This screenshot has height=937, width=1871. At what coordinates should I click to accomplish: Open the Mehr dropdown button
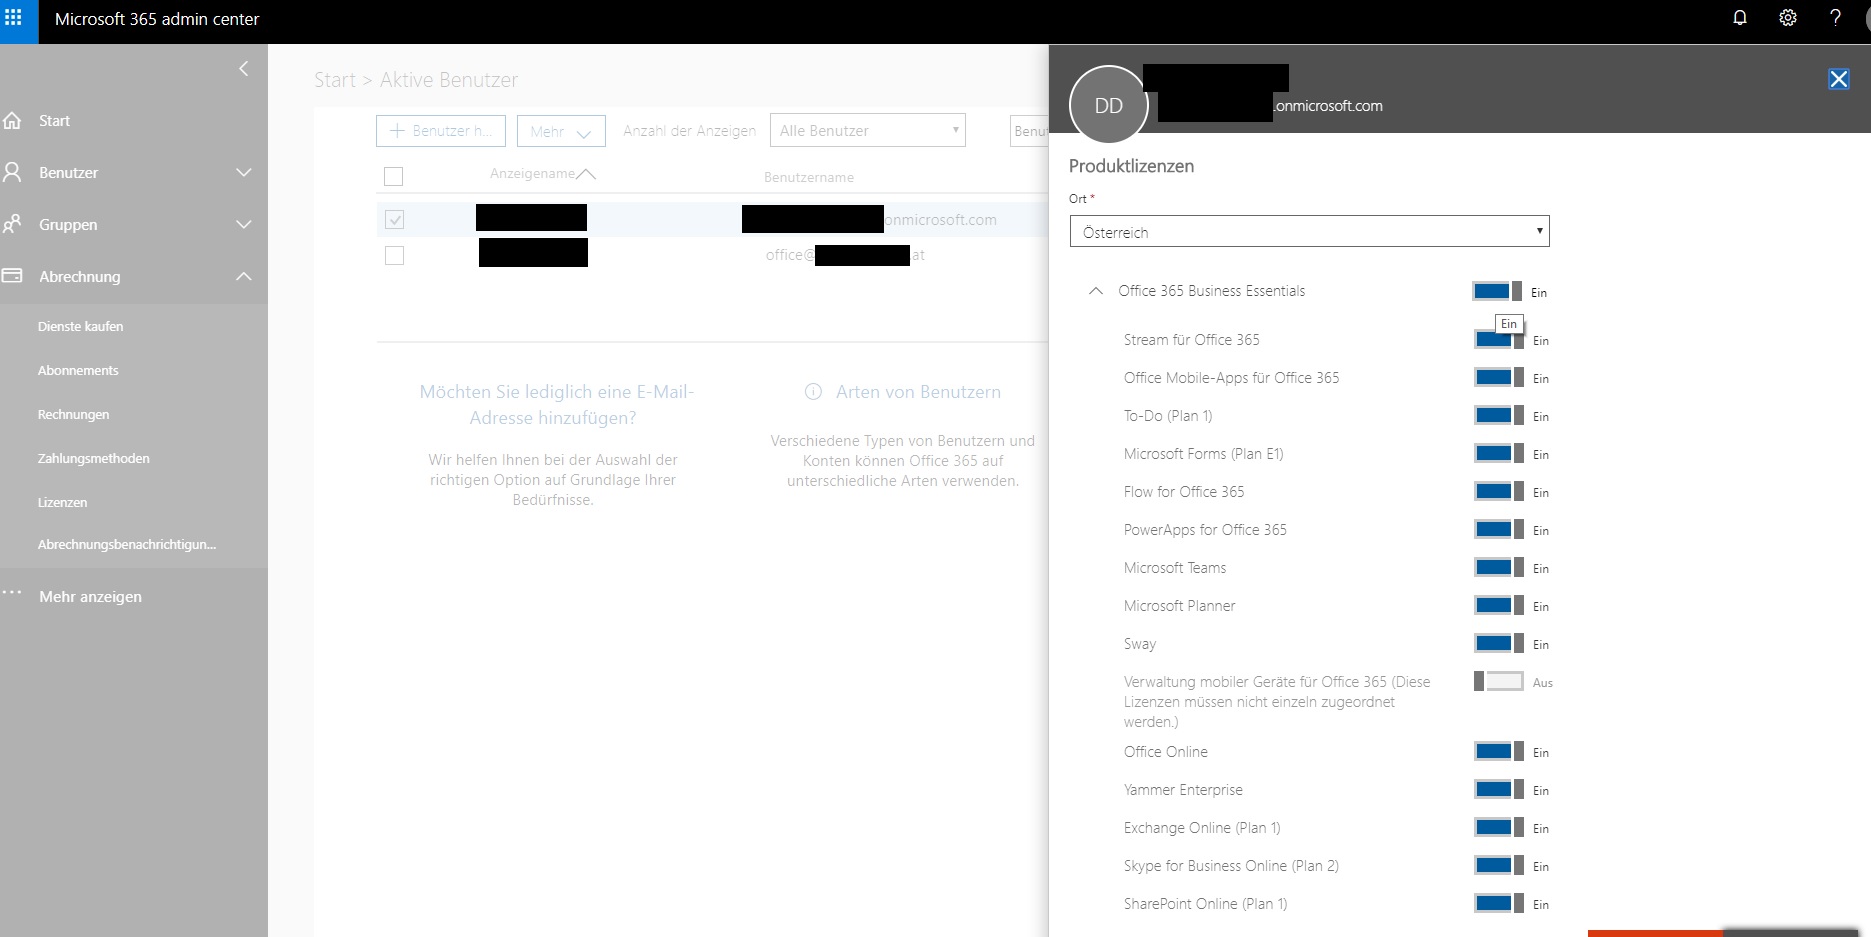tap(561, 131)
